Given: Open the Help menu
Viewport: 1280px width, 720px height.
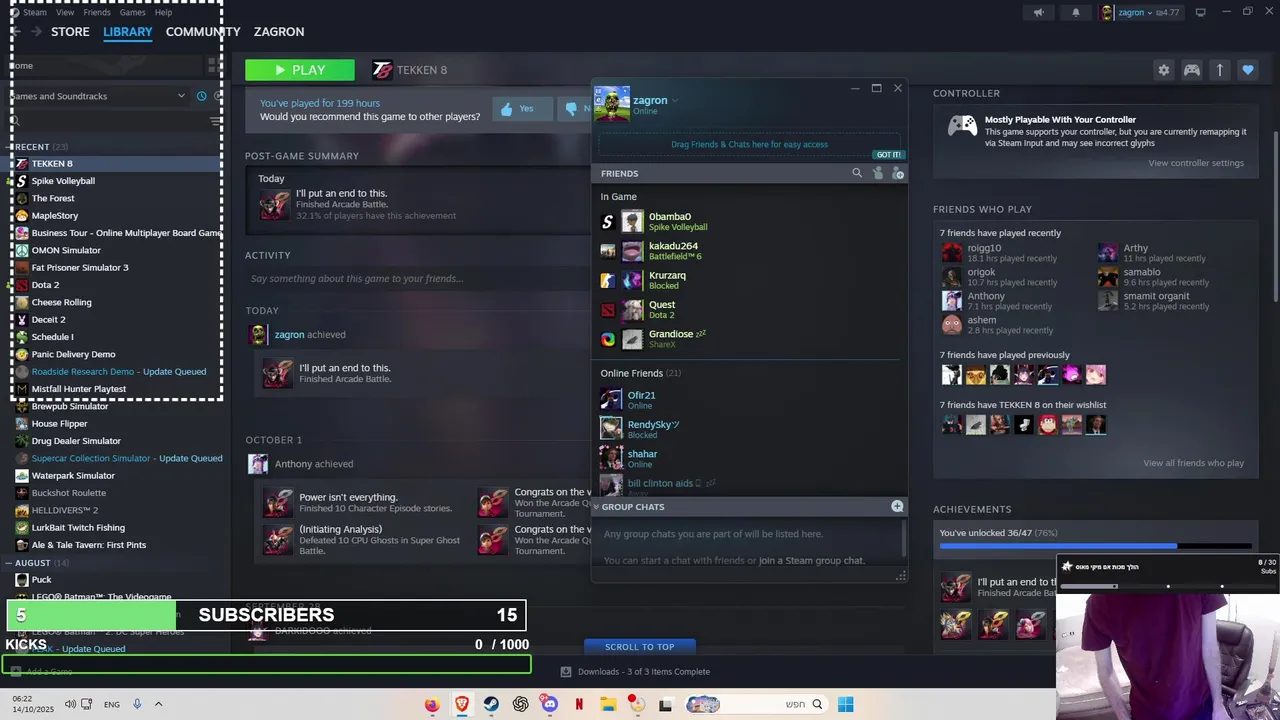Looking at the screenshot, I should (x=163, y=12).
